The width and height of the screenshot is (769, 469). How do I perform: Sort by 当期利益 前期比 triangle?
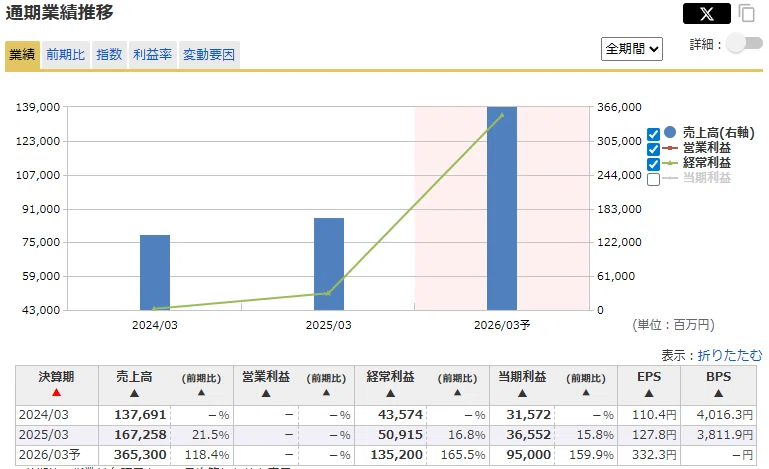pos(586,392)
